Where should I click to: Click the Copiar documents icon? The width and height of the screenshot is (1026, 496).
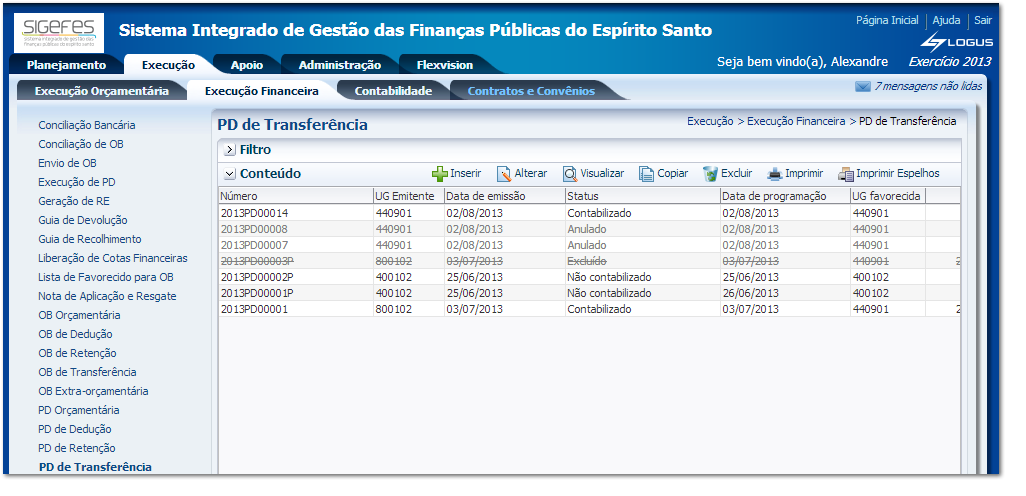point(646,174)
